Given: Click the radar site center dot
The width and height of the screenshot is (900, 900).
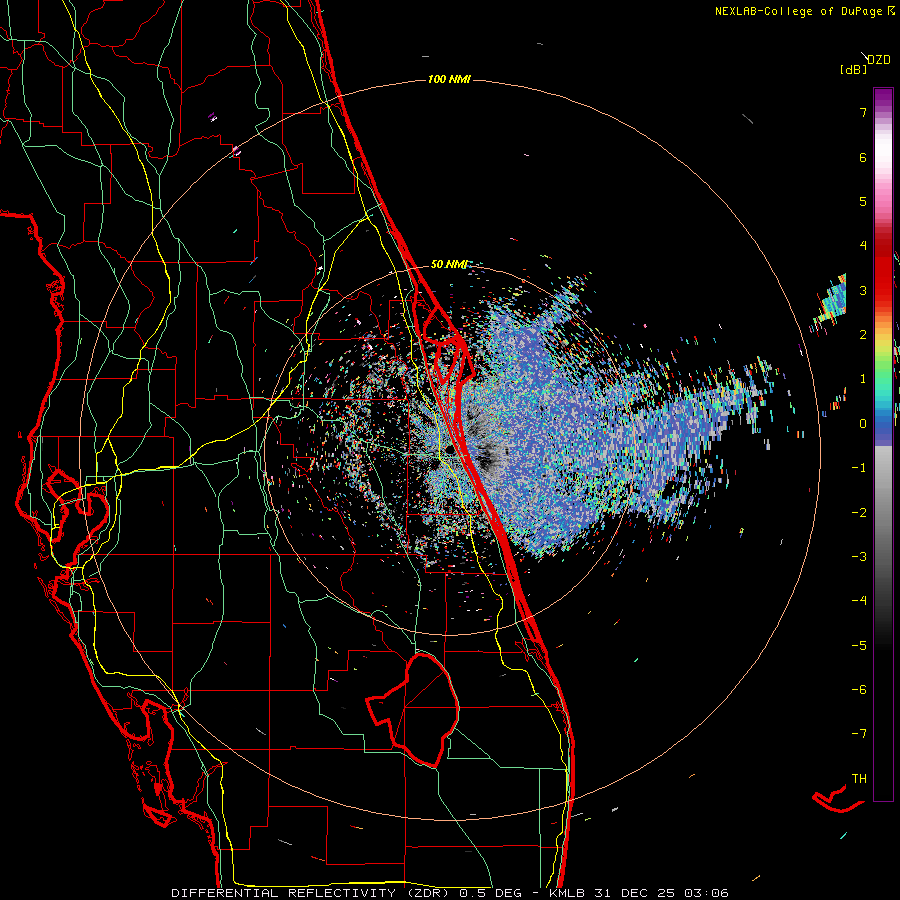Looking at the screenshot, I should tap(448, 449).
